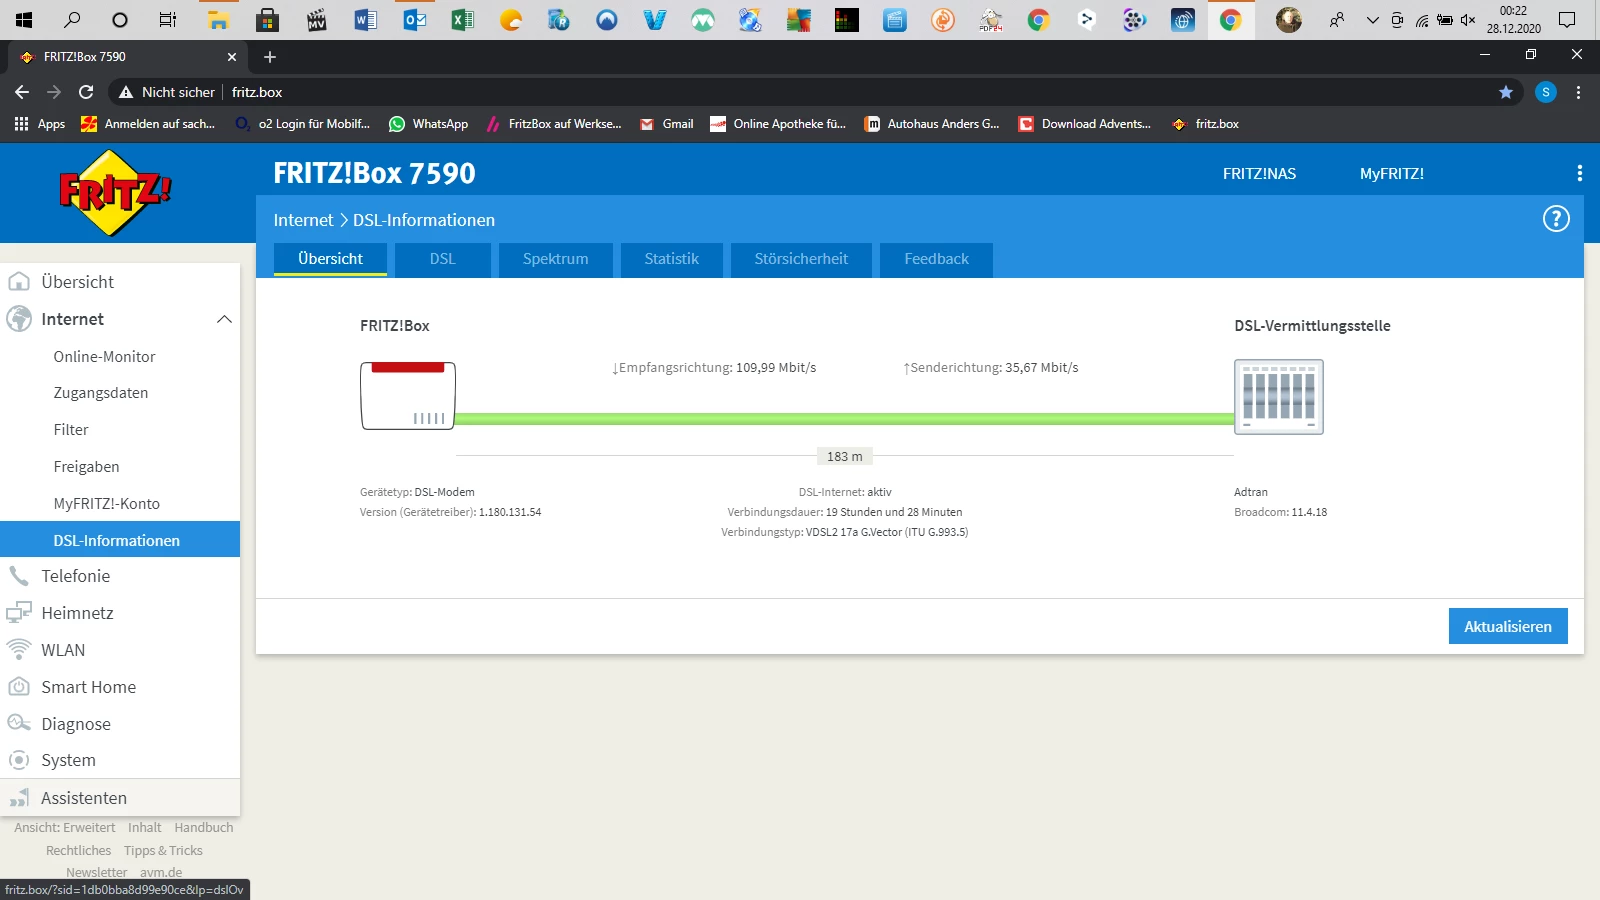Open the Inhalt footer link
The height and width of the screenshot is (900, 1600).
pos(145,828)
